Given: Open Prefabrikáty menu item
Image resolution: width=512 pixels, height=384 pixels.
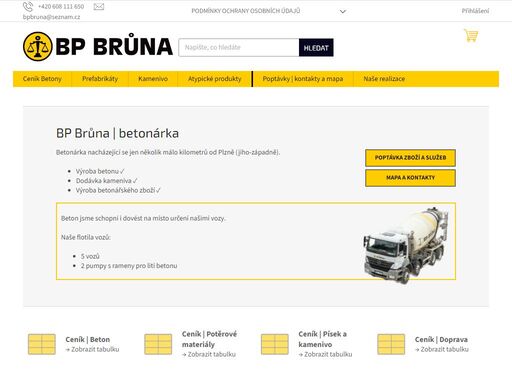Looking at the screenshot, I should point(100,79).
